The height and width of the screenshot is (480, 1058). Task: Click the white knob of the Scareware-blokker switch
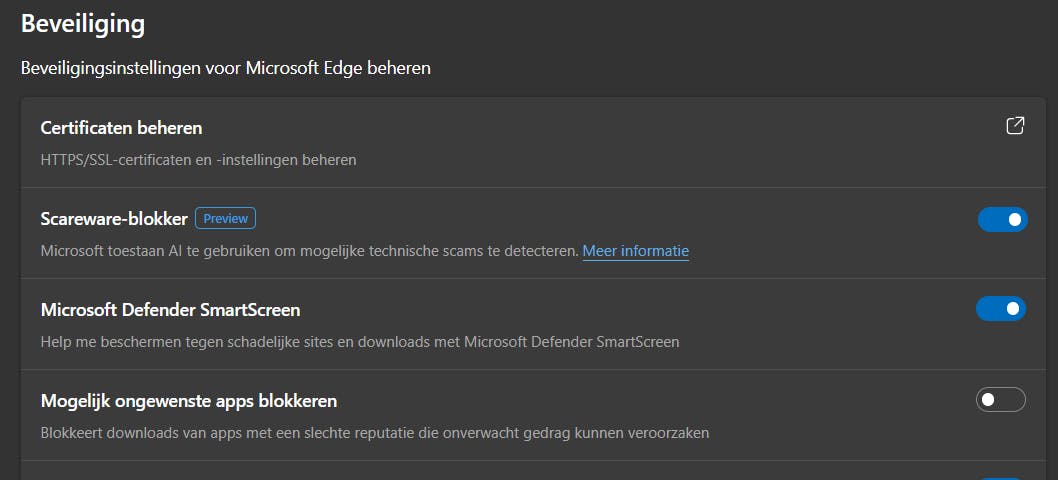coord(1015,219)
